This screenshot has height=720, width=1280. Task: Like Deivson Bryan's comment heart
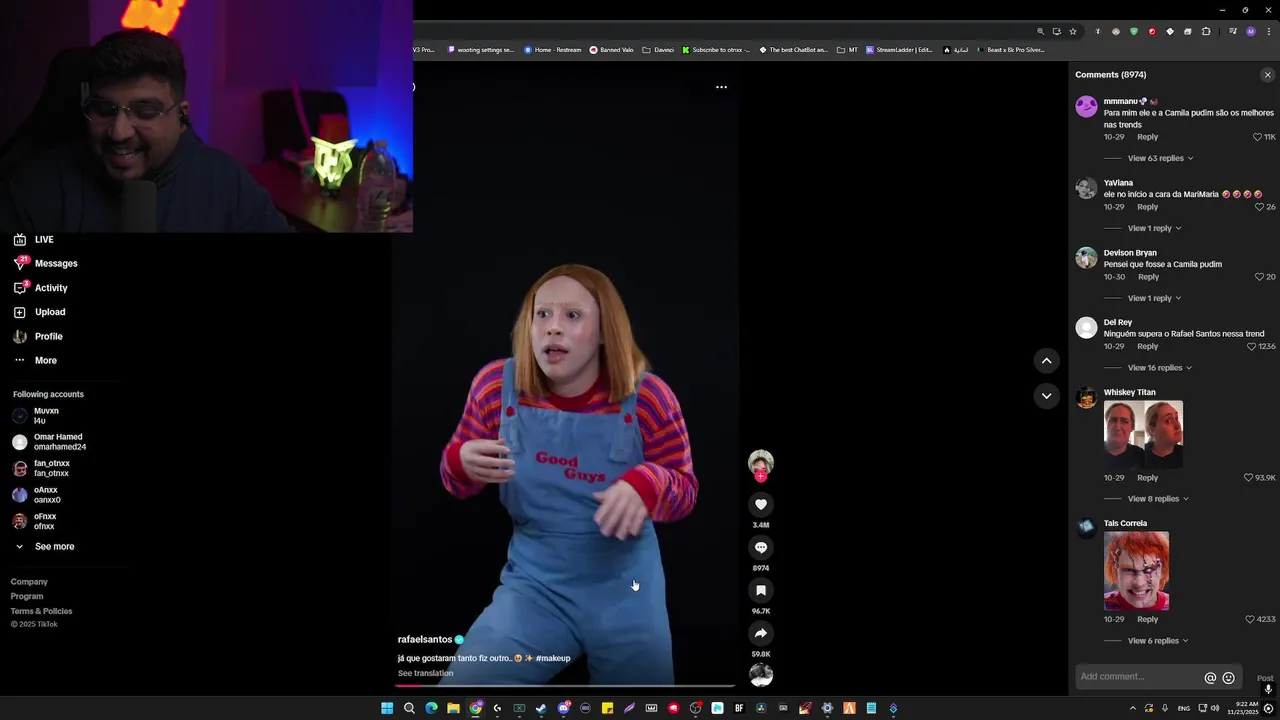click(x=1259, y=277)
